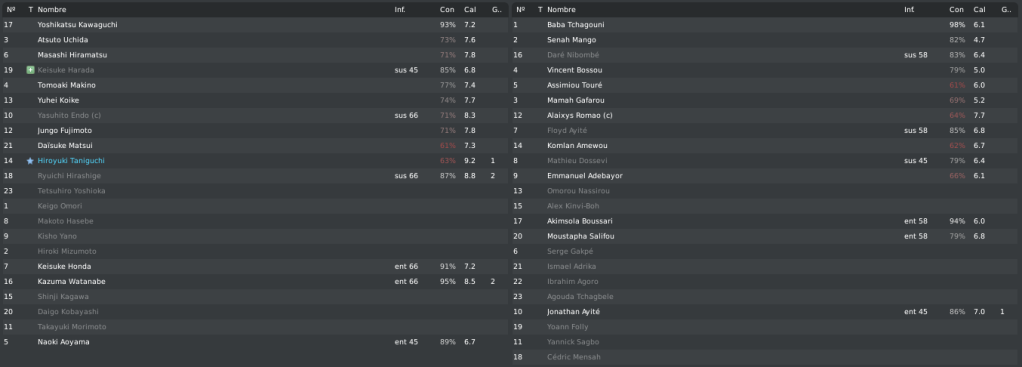Select Jonathan Ayité row

(x=766, y=312)
